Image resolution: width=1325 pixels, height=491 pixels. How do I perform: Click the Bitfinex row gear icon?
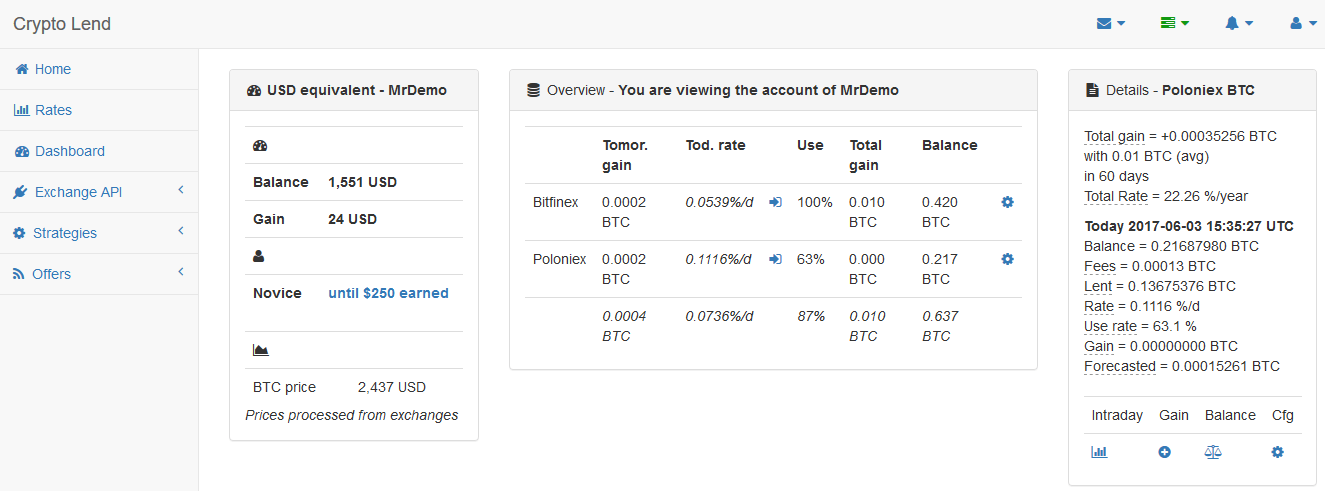1007,202
